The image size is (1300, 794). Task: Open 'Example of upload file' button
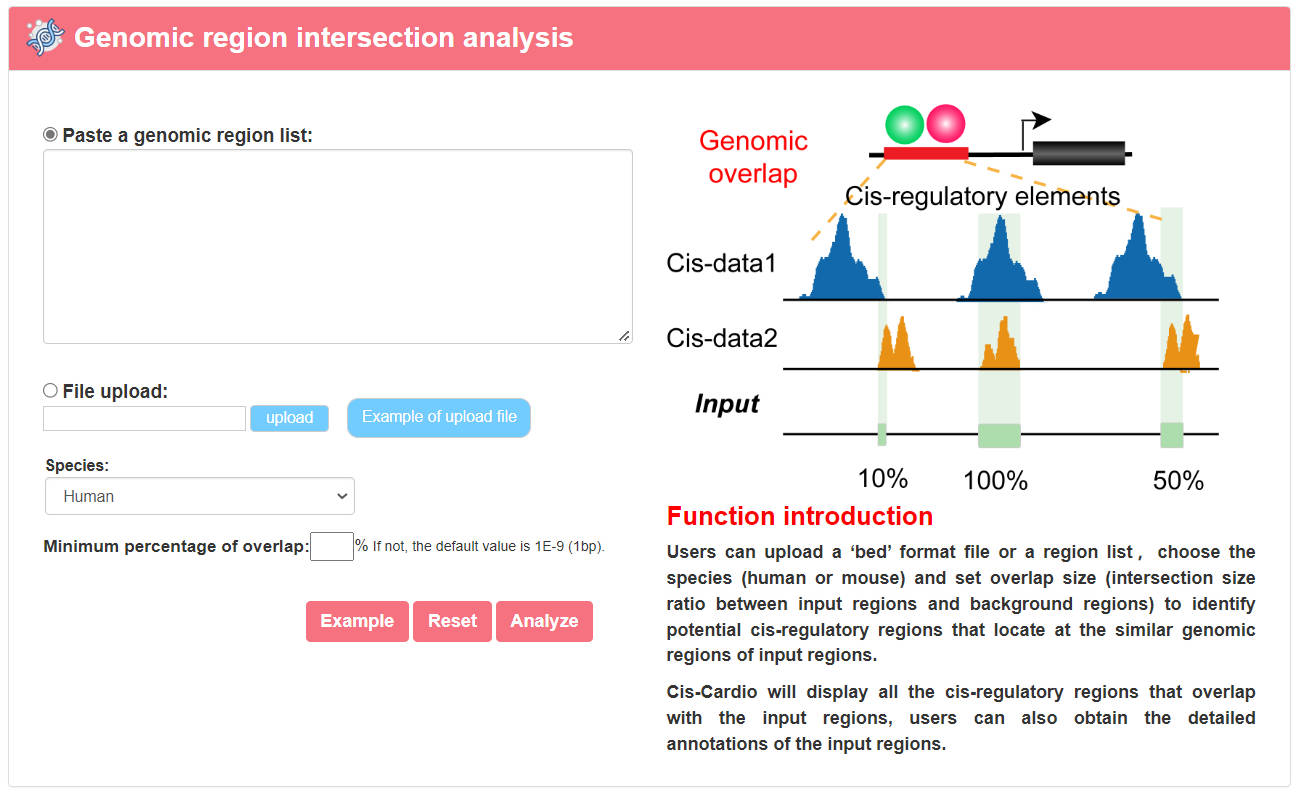[x=439, y=417]
